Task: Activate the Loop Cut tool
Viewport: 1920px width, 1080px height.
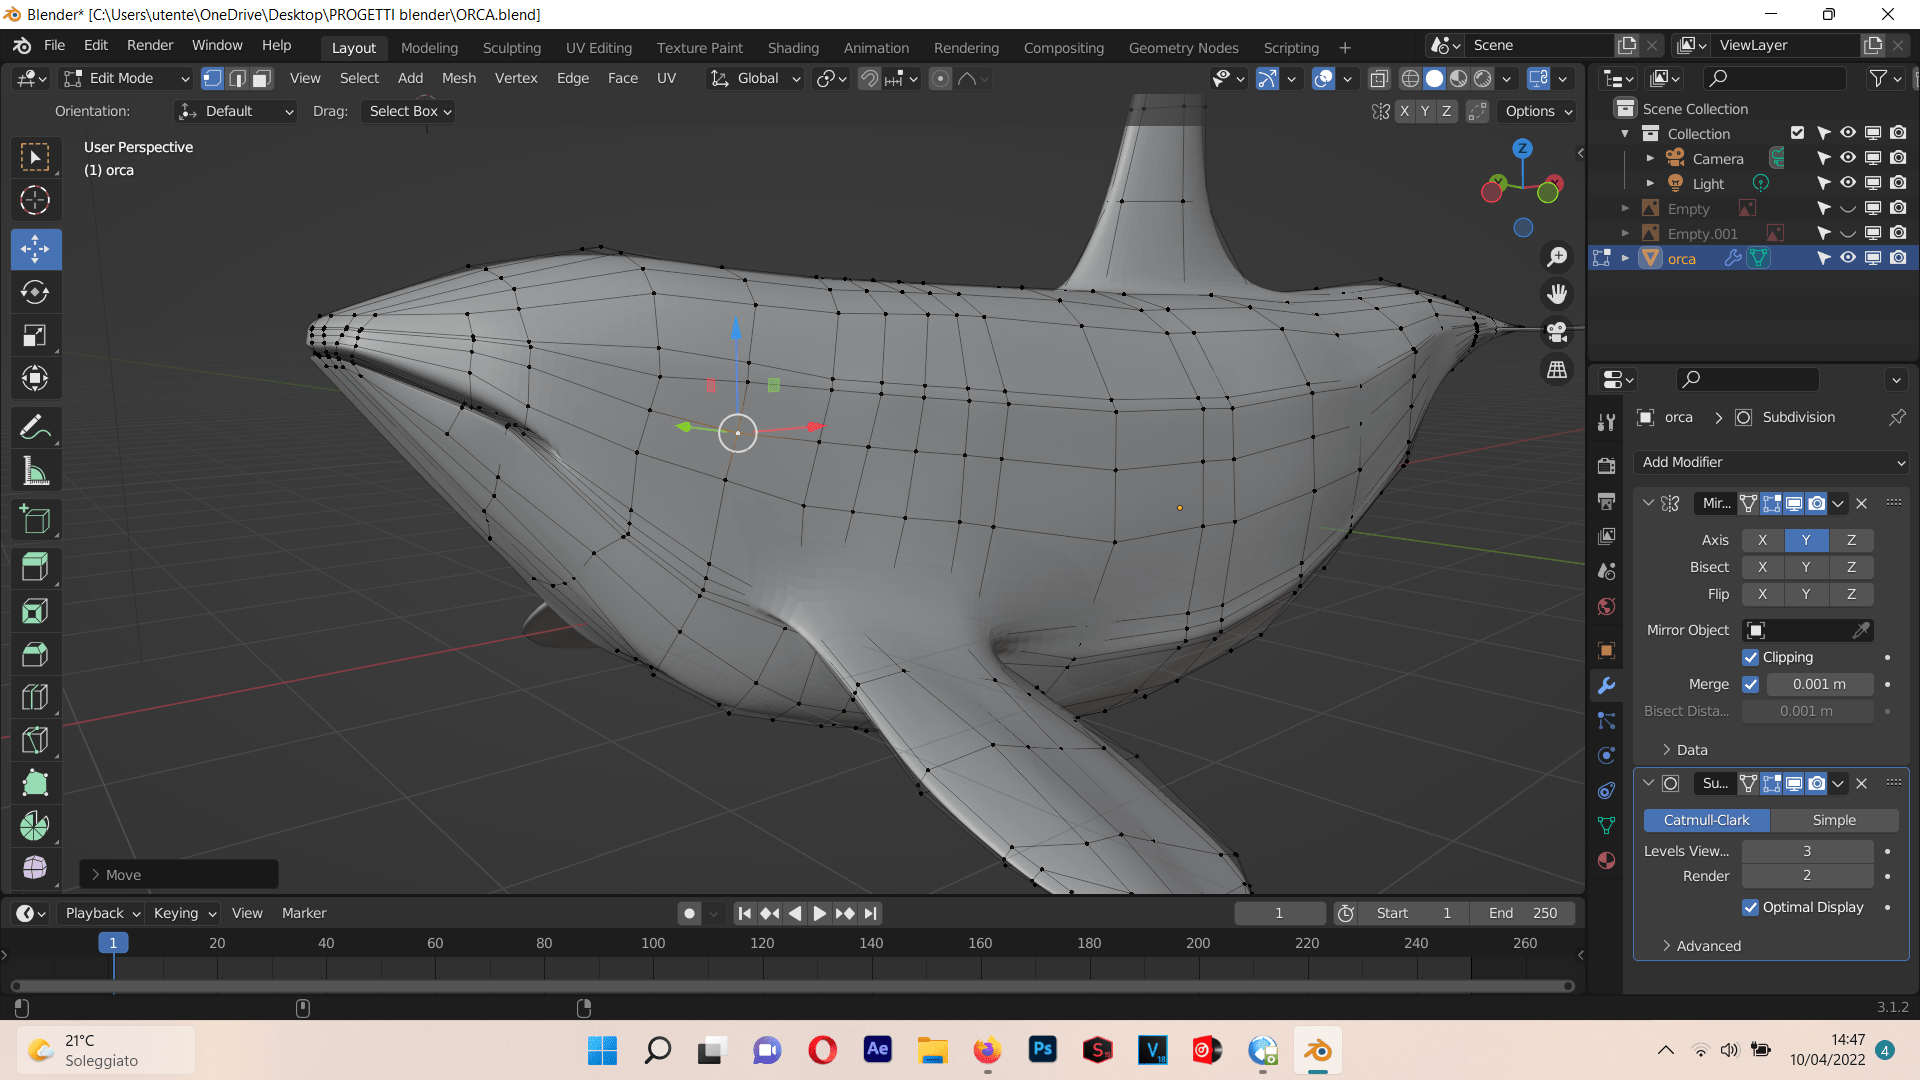Action: [x=35, y=697]
